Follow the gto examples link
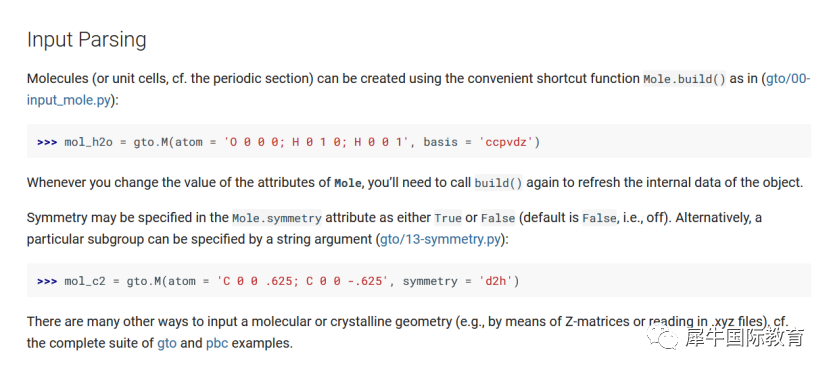This screenshot has width=831, height=373. 166,343
